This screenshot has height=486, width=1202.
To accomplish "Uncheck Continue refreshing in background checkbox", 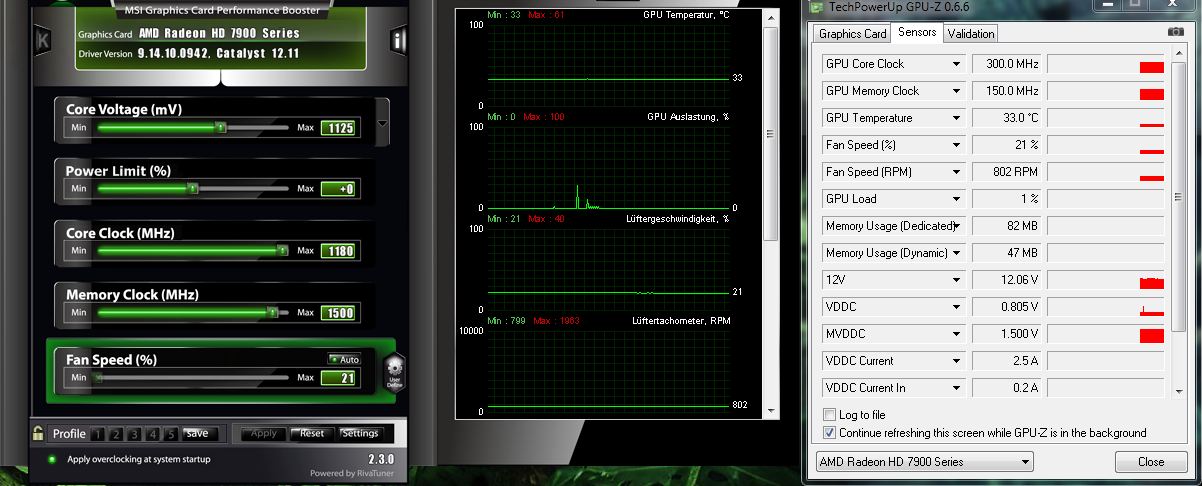I will pos(829,433).
